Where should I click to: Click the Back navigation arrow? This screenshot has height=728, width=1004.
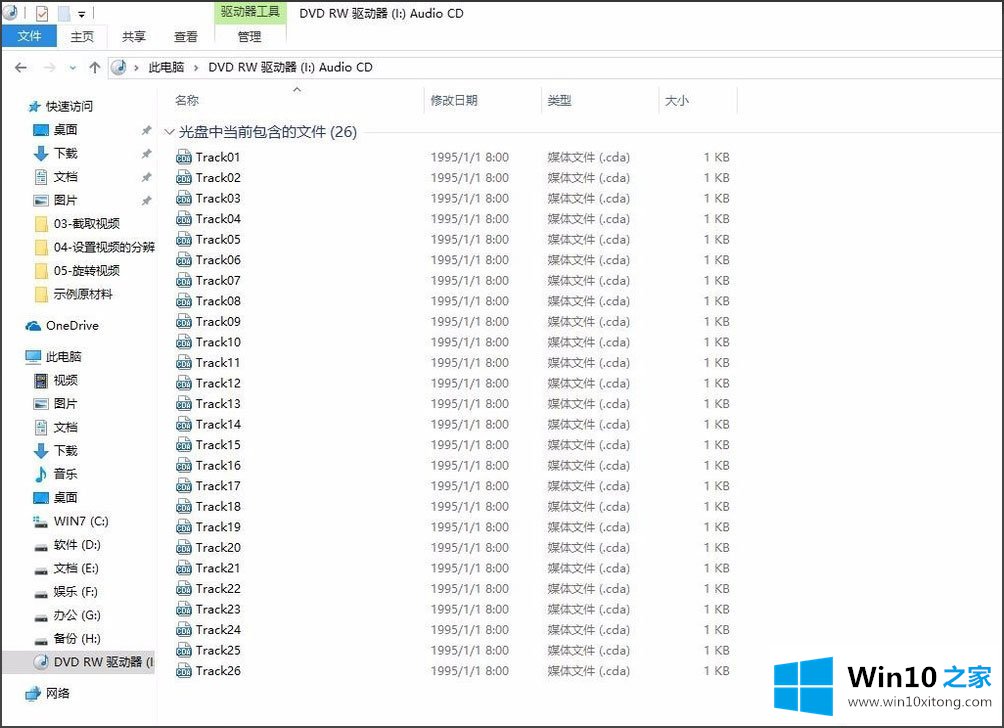click(x=21, y=68)
